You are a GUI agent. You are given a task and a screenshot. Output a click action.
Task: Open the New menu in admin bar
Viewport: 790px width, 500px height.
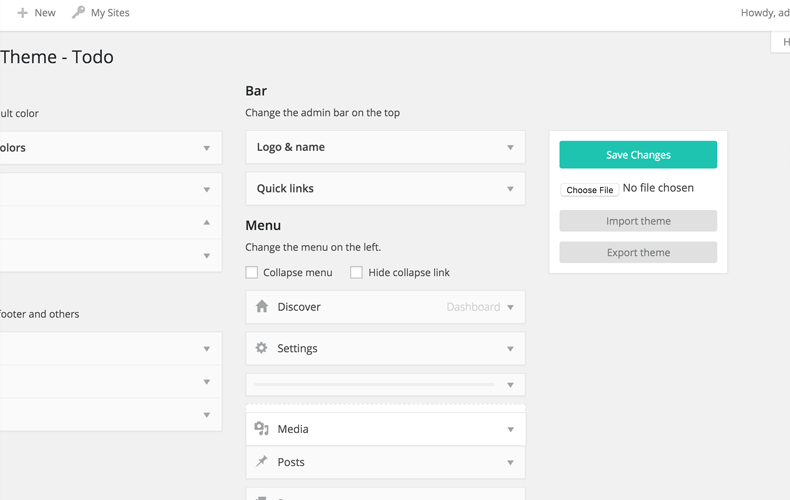[45, 13]
